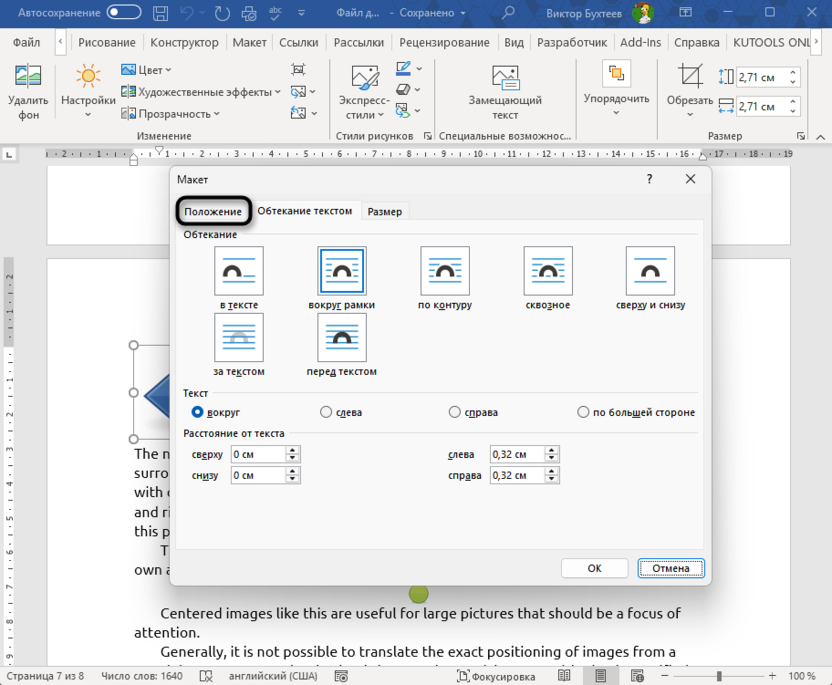Toggle the Автосохранение switch
The height and width of the screenshot is (685, 832).
(124, 13)
